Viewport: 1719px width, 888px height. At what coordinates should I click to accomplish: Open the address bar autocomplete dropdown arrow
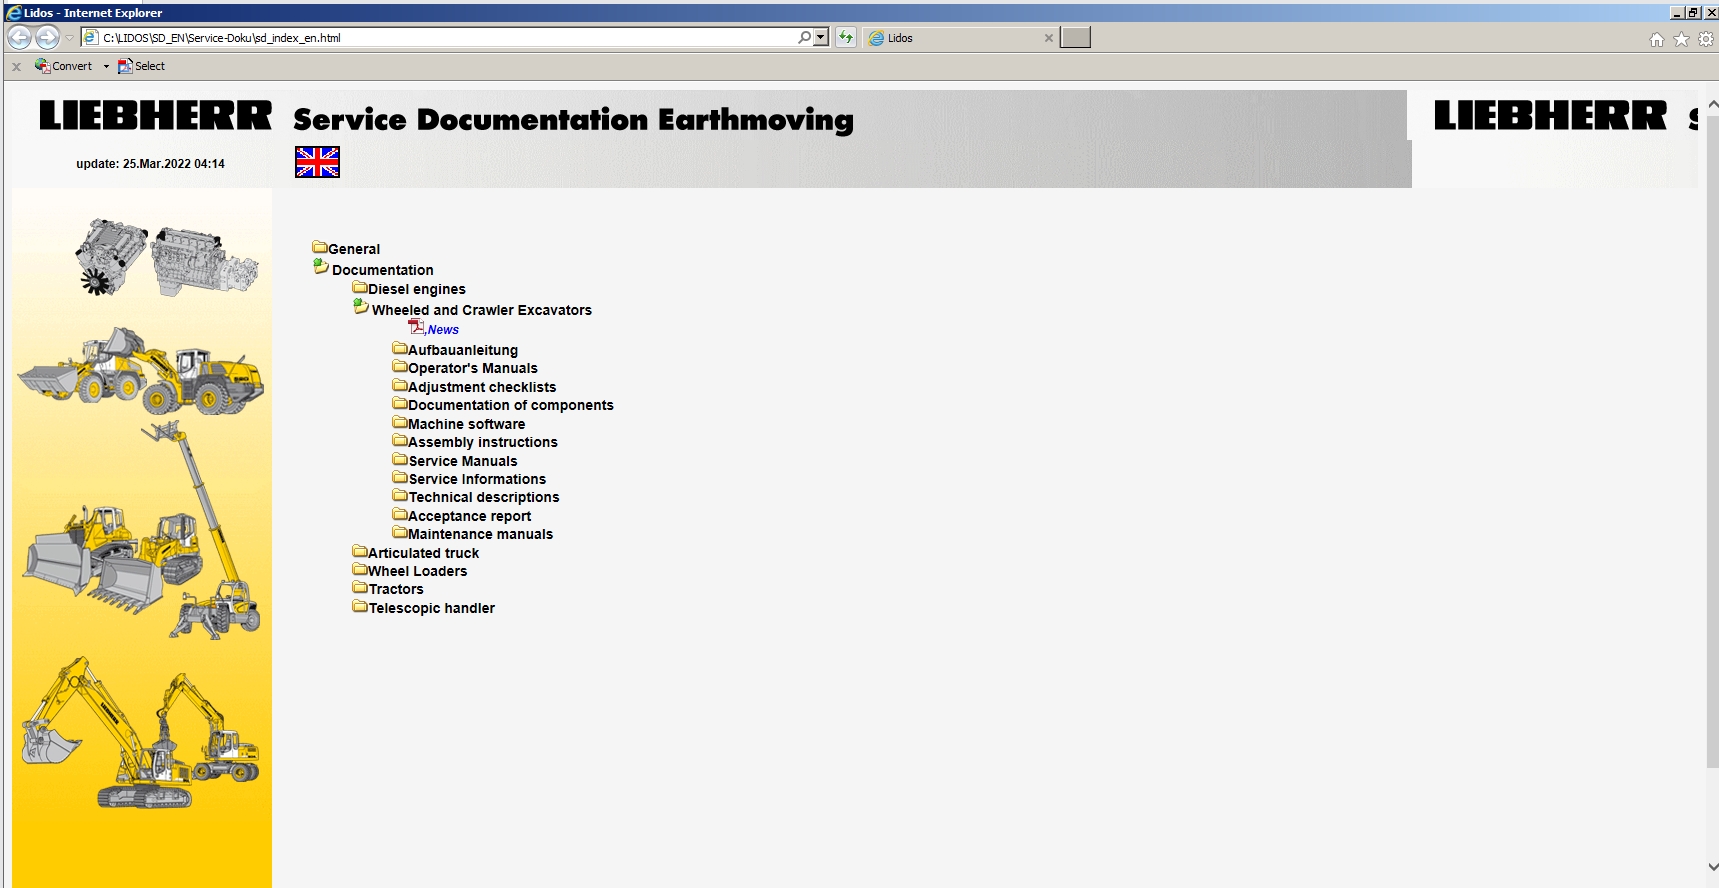[x=821, y=38]
